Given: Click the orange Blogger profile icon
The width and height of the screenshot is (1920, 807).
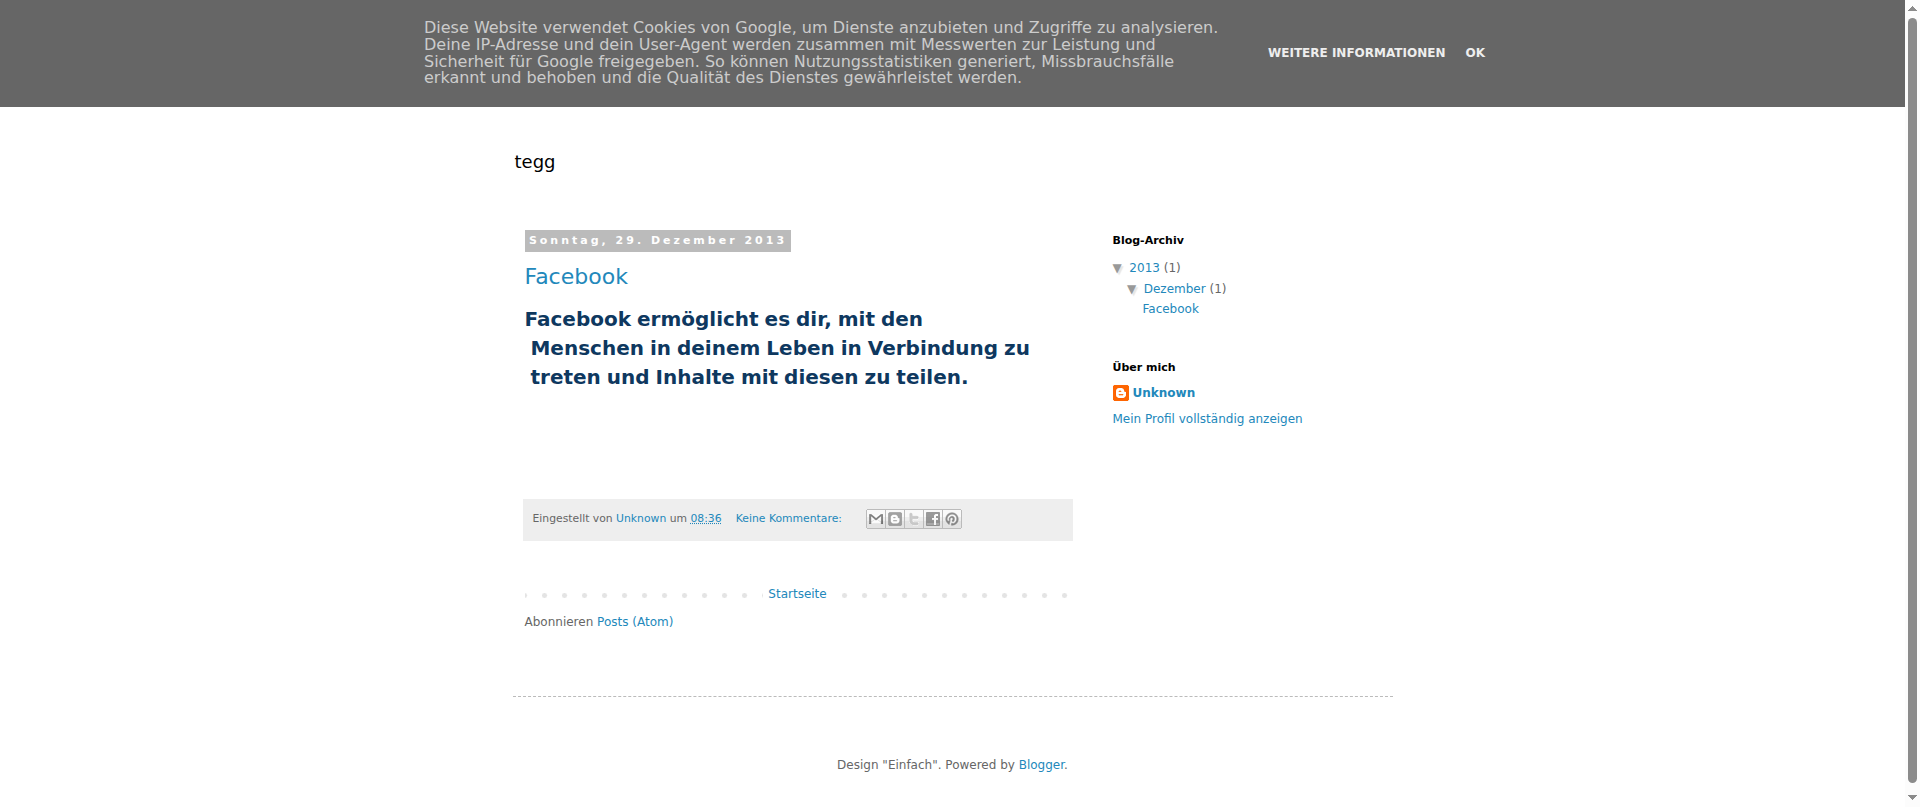Looking at the screenshot, I should tap(1121, 393).
